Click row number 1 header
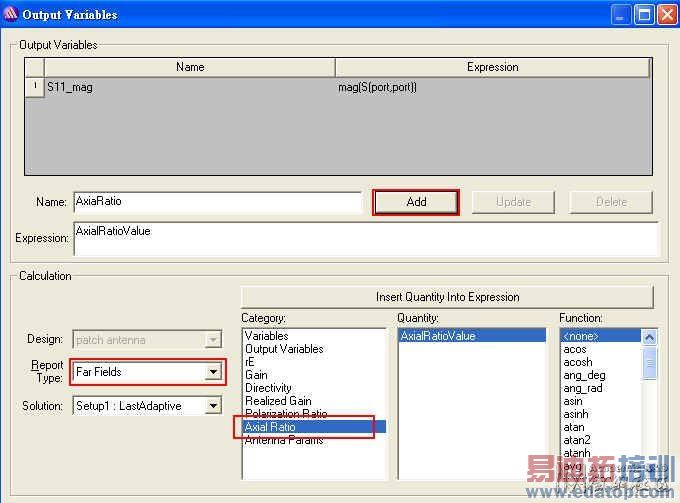The image size is (680, 503). click(35, 87)
